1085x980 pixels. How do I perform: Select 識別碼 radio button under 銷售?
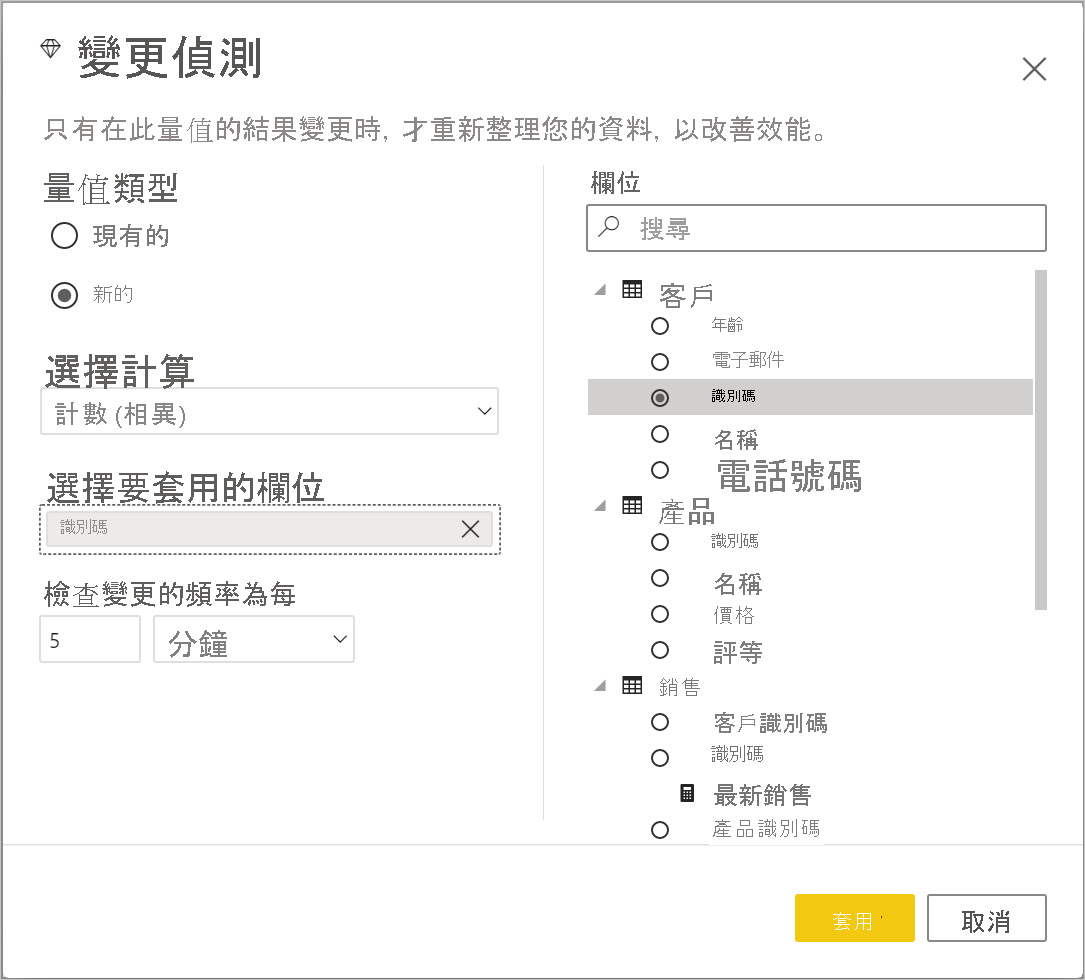point(660,758)
